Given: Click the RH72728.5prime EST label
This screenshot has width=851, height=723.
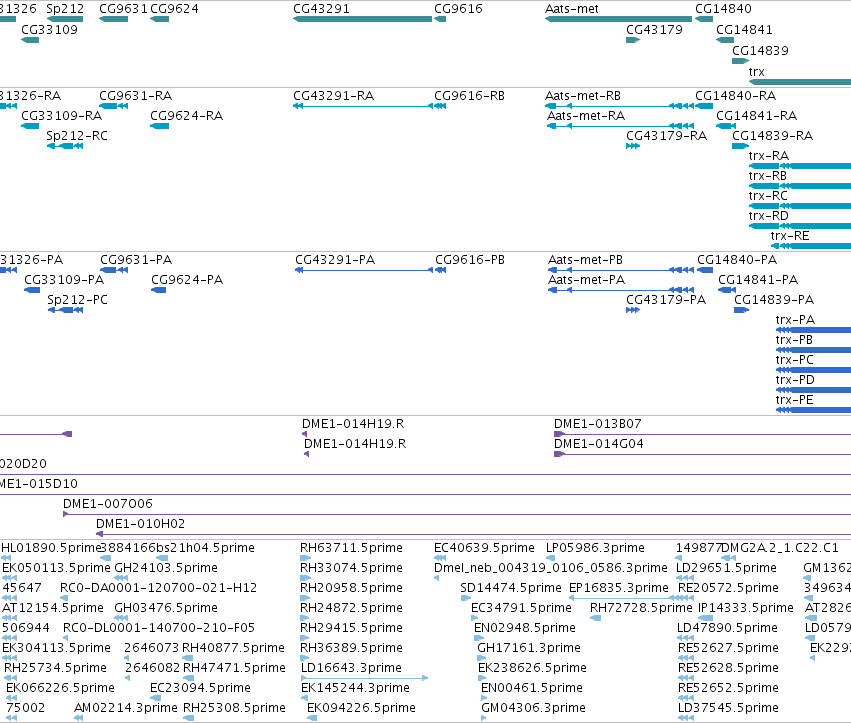Looking at the screenshot, I should pos(642,608).
